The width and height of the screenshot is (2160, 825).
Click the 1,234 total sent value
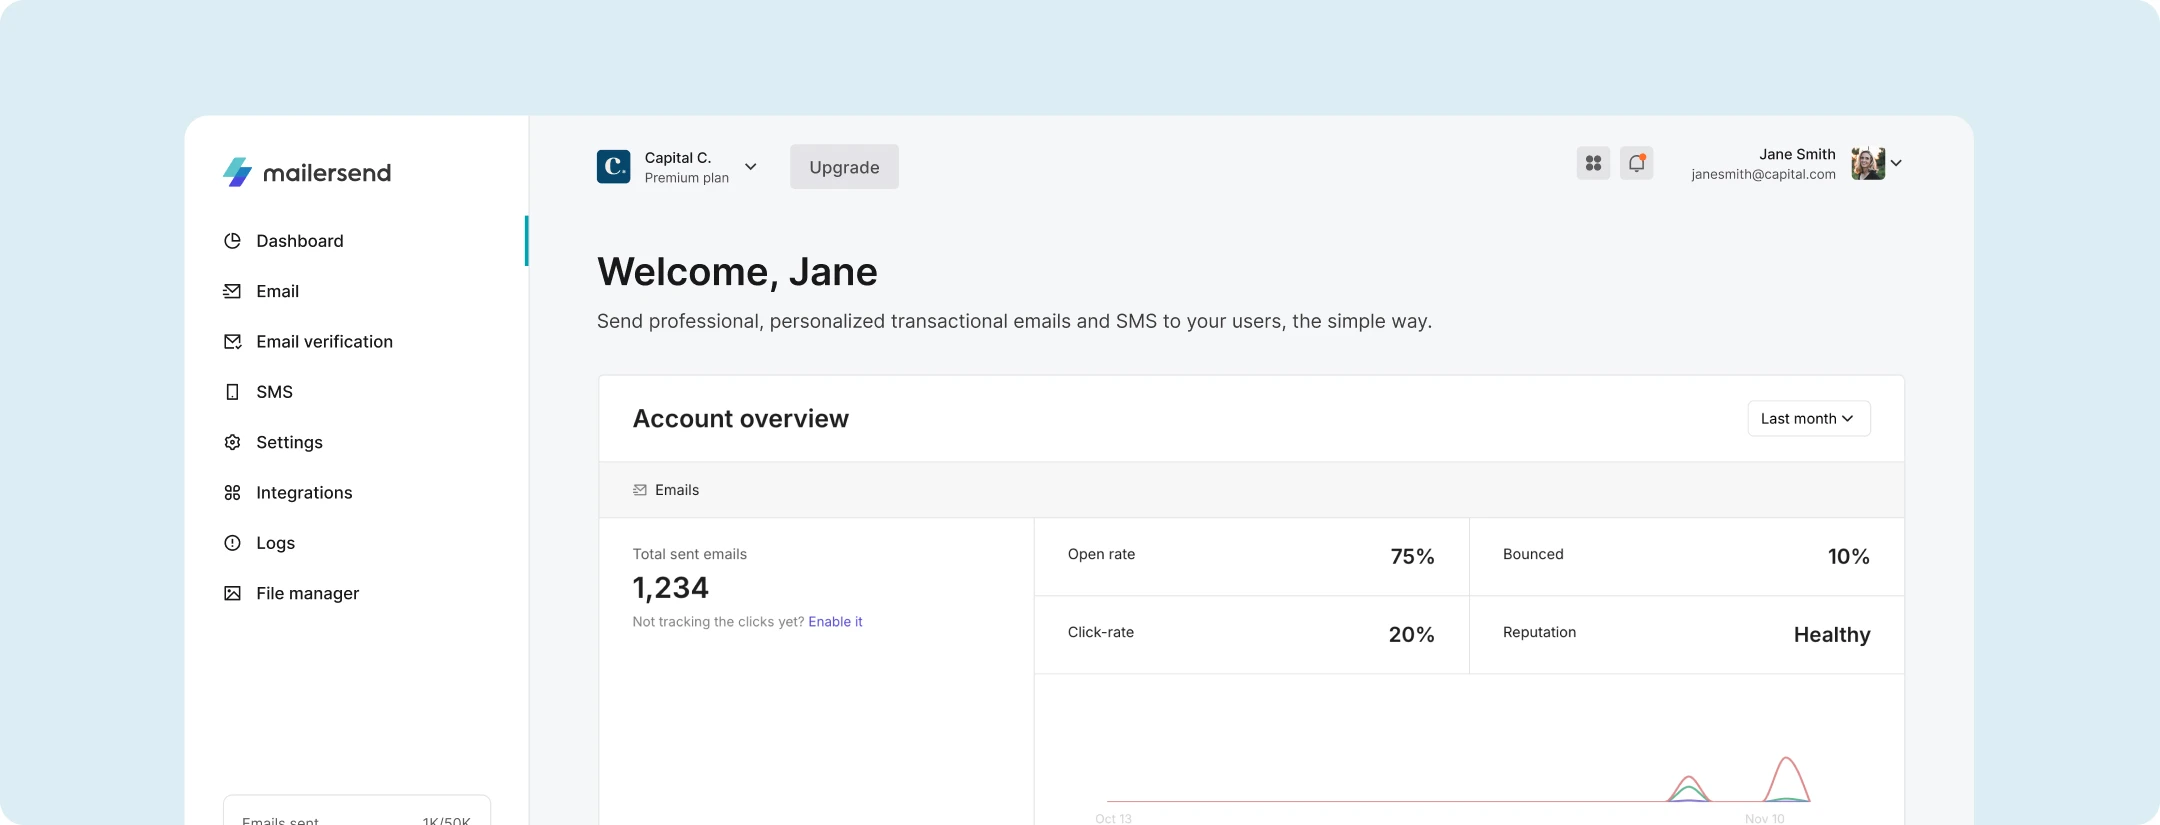pos(670,588)
